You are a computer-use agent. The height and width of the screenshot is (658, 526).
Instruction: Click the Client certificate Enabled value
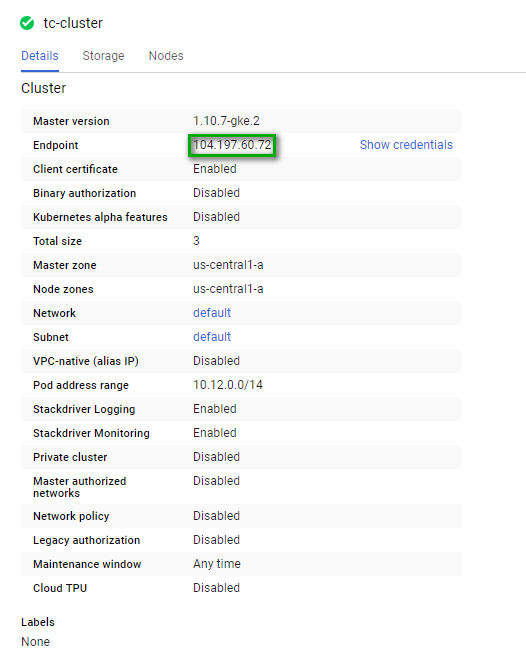click(x=215, y=169)
